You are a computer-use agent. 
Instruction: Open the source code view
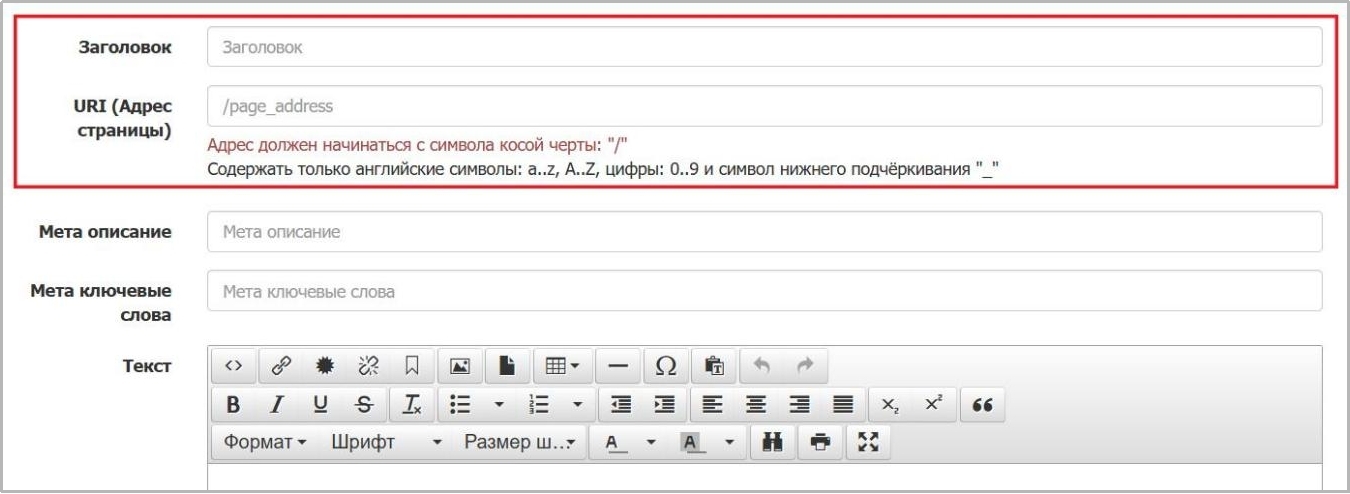(x=232, y=366)
